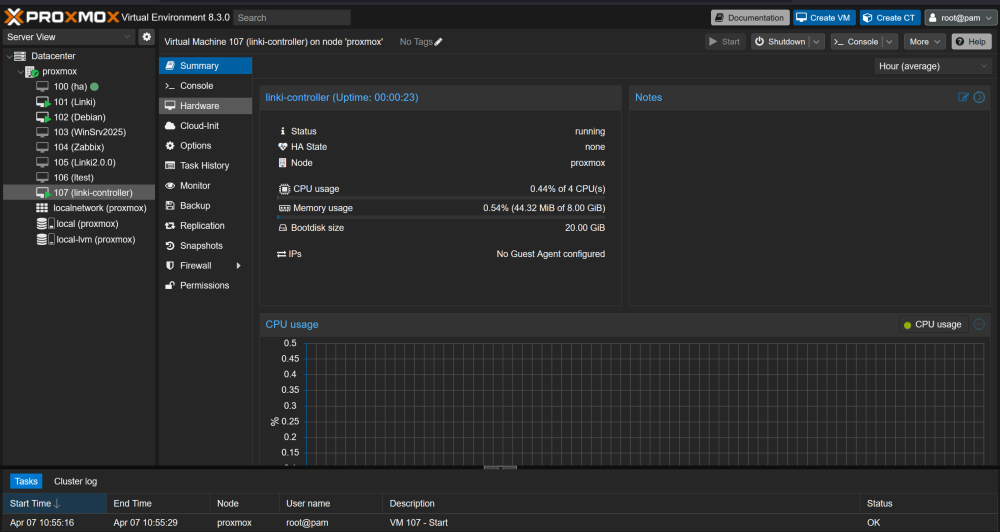Click the Console button in the top bar

point(857,41)
